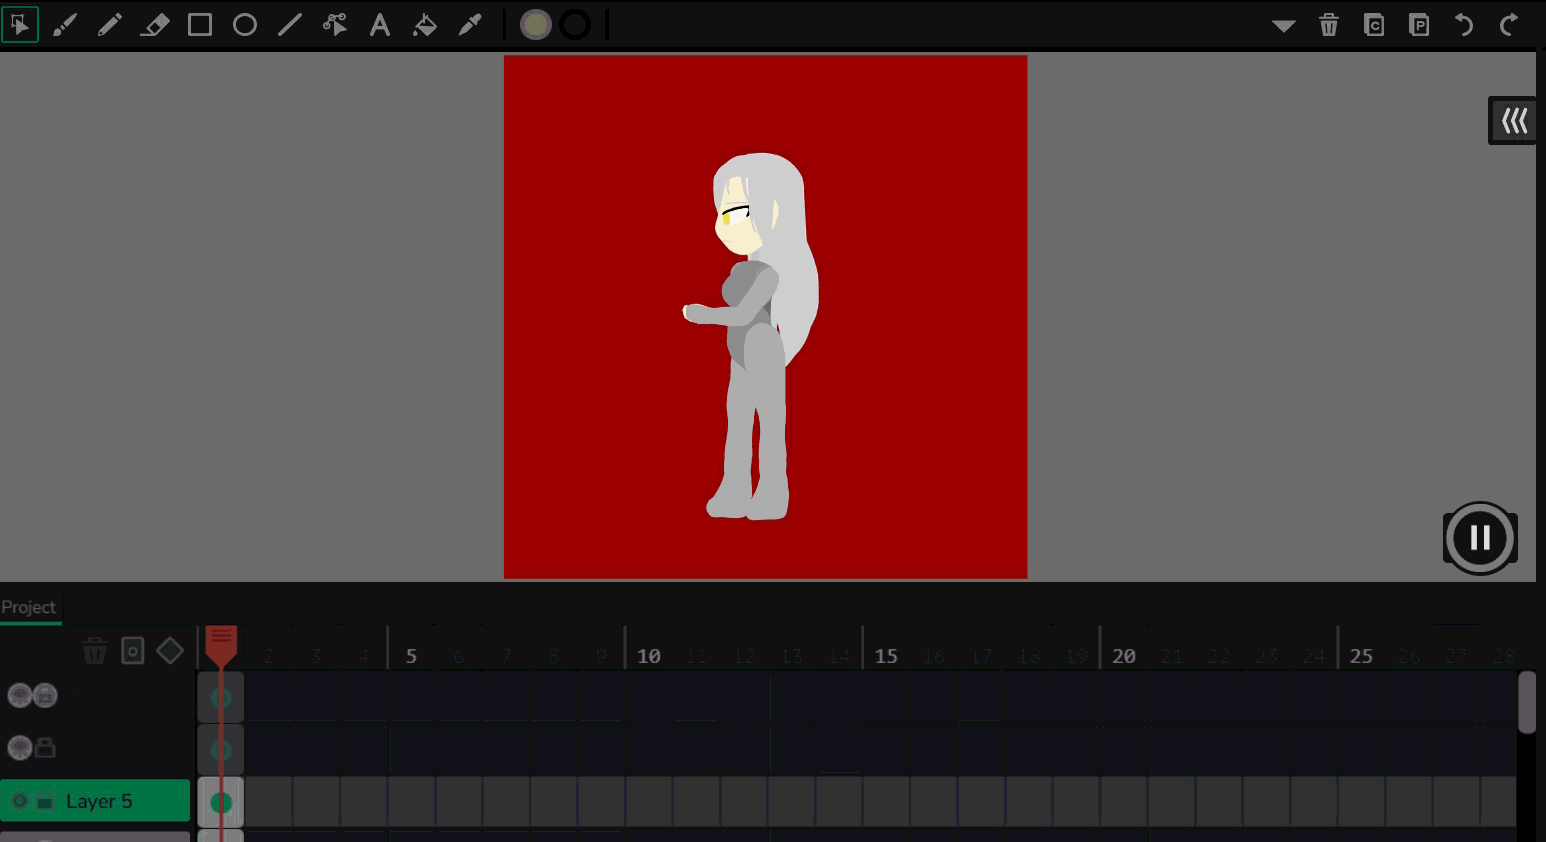Select the Eyedropper tool
Screen dimensions: 1546x842
(470, 25)
